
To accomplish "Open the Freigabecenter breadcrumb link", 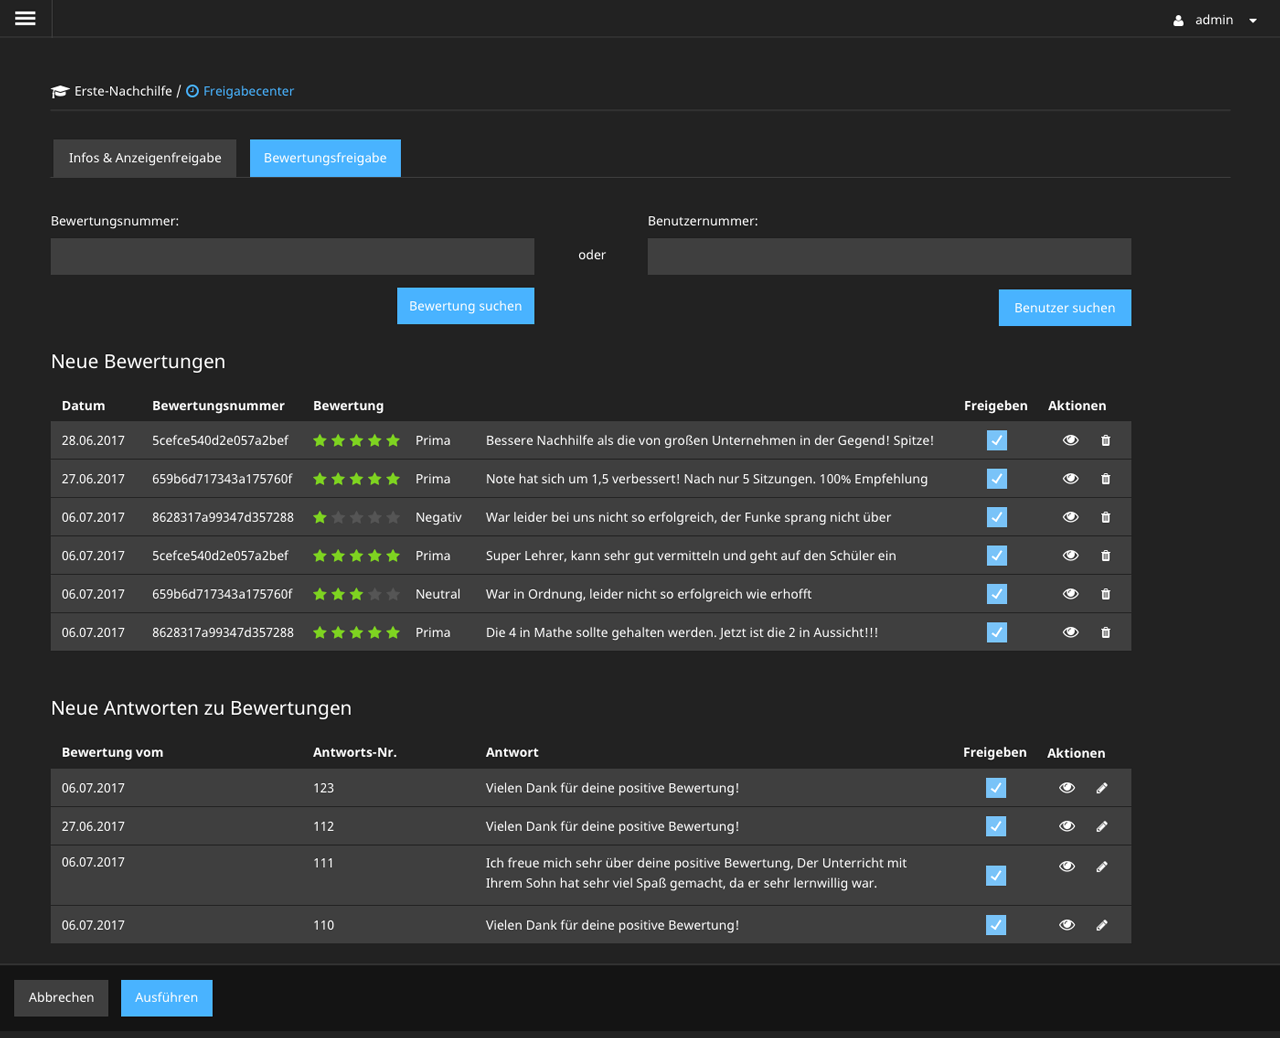I will pyautogui.click(x=247, y=90).
